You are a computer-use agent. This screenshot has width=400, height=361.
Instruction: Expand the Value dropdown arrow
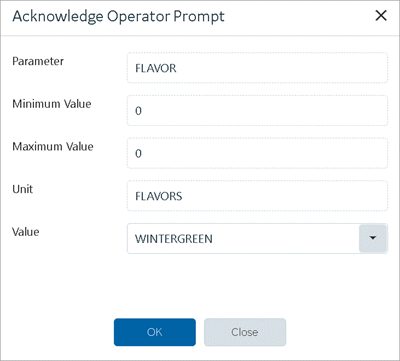[373, 238]
